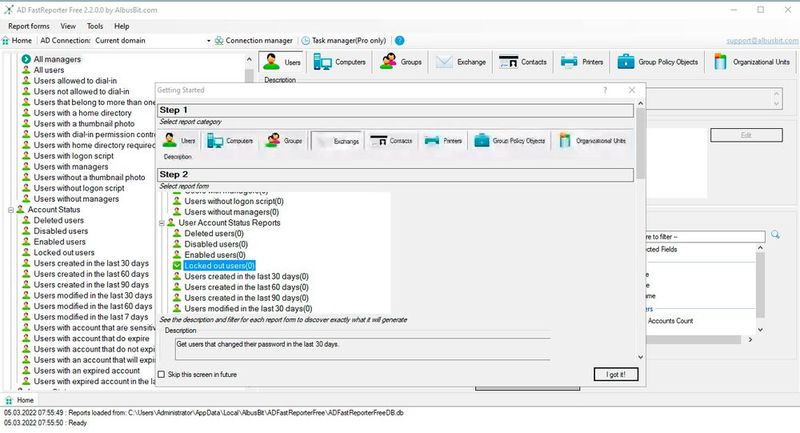Click horizontal scroll right arrow in fields panel

[x=750, y=340]
